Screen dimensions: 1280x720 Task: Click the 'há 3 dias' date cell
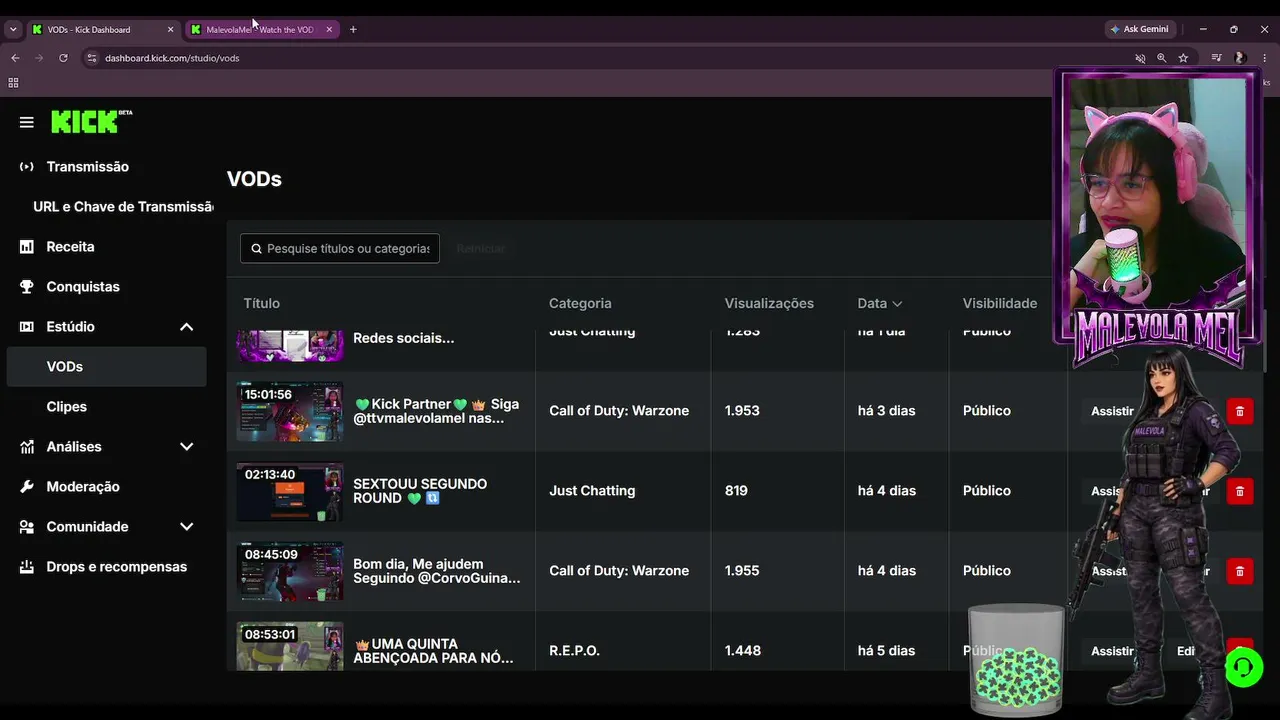click(886, 411)
